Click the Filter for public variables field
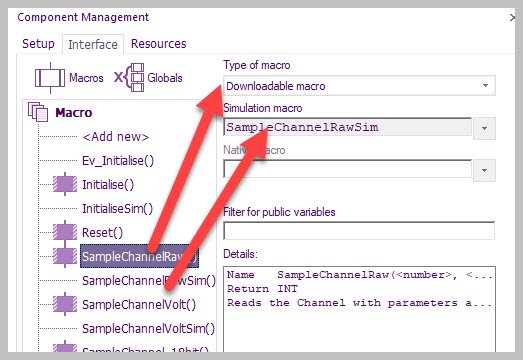Screen dimensions: 523x360 [359, 231]
